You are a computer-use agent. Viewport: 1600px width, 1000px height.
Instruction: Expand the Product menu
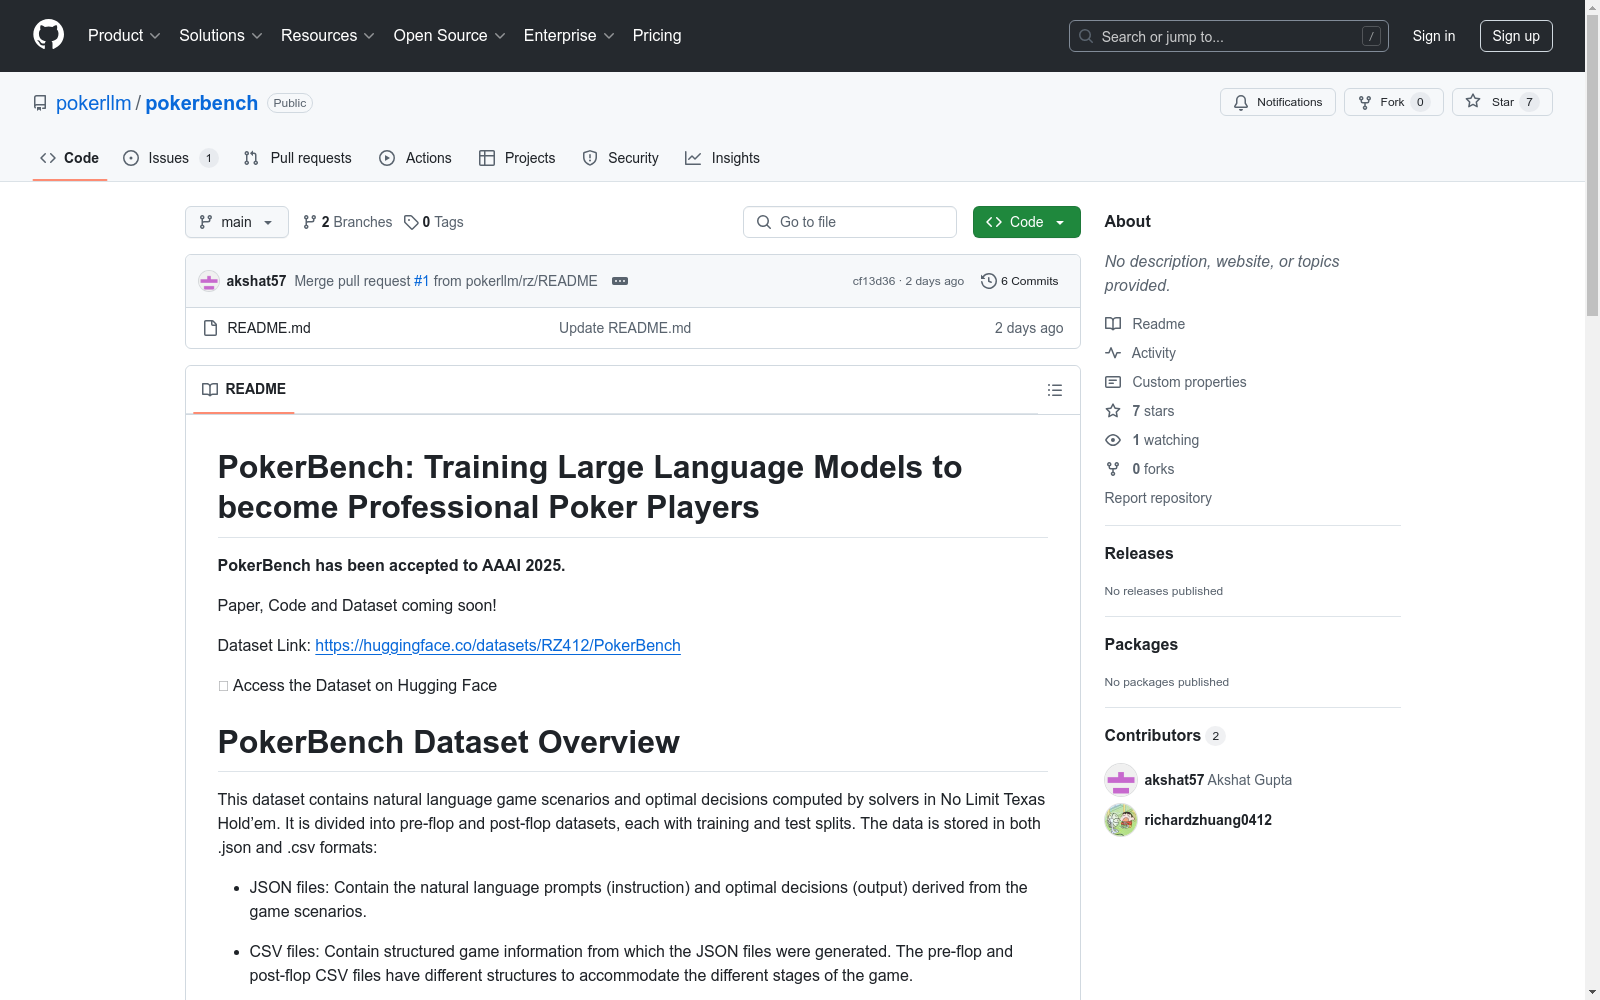click(x=124, y=35)
